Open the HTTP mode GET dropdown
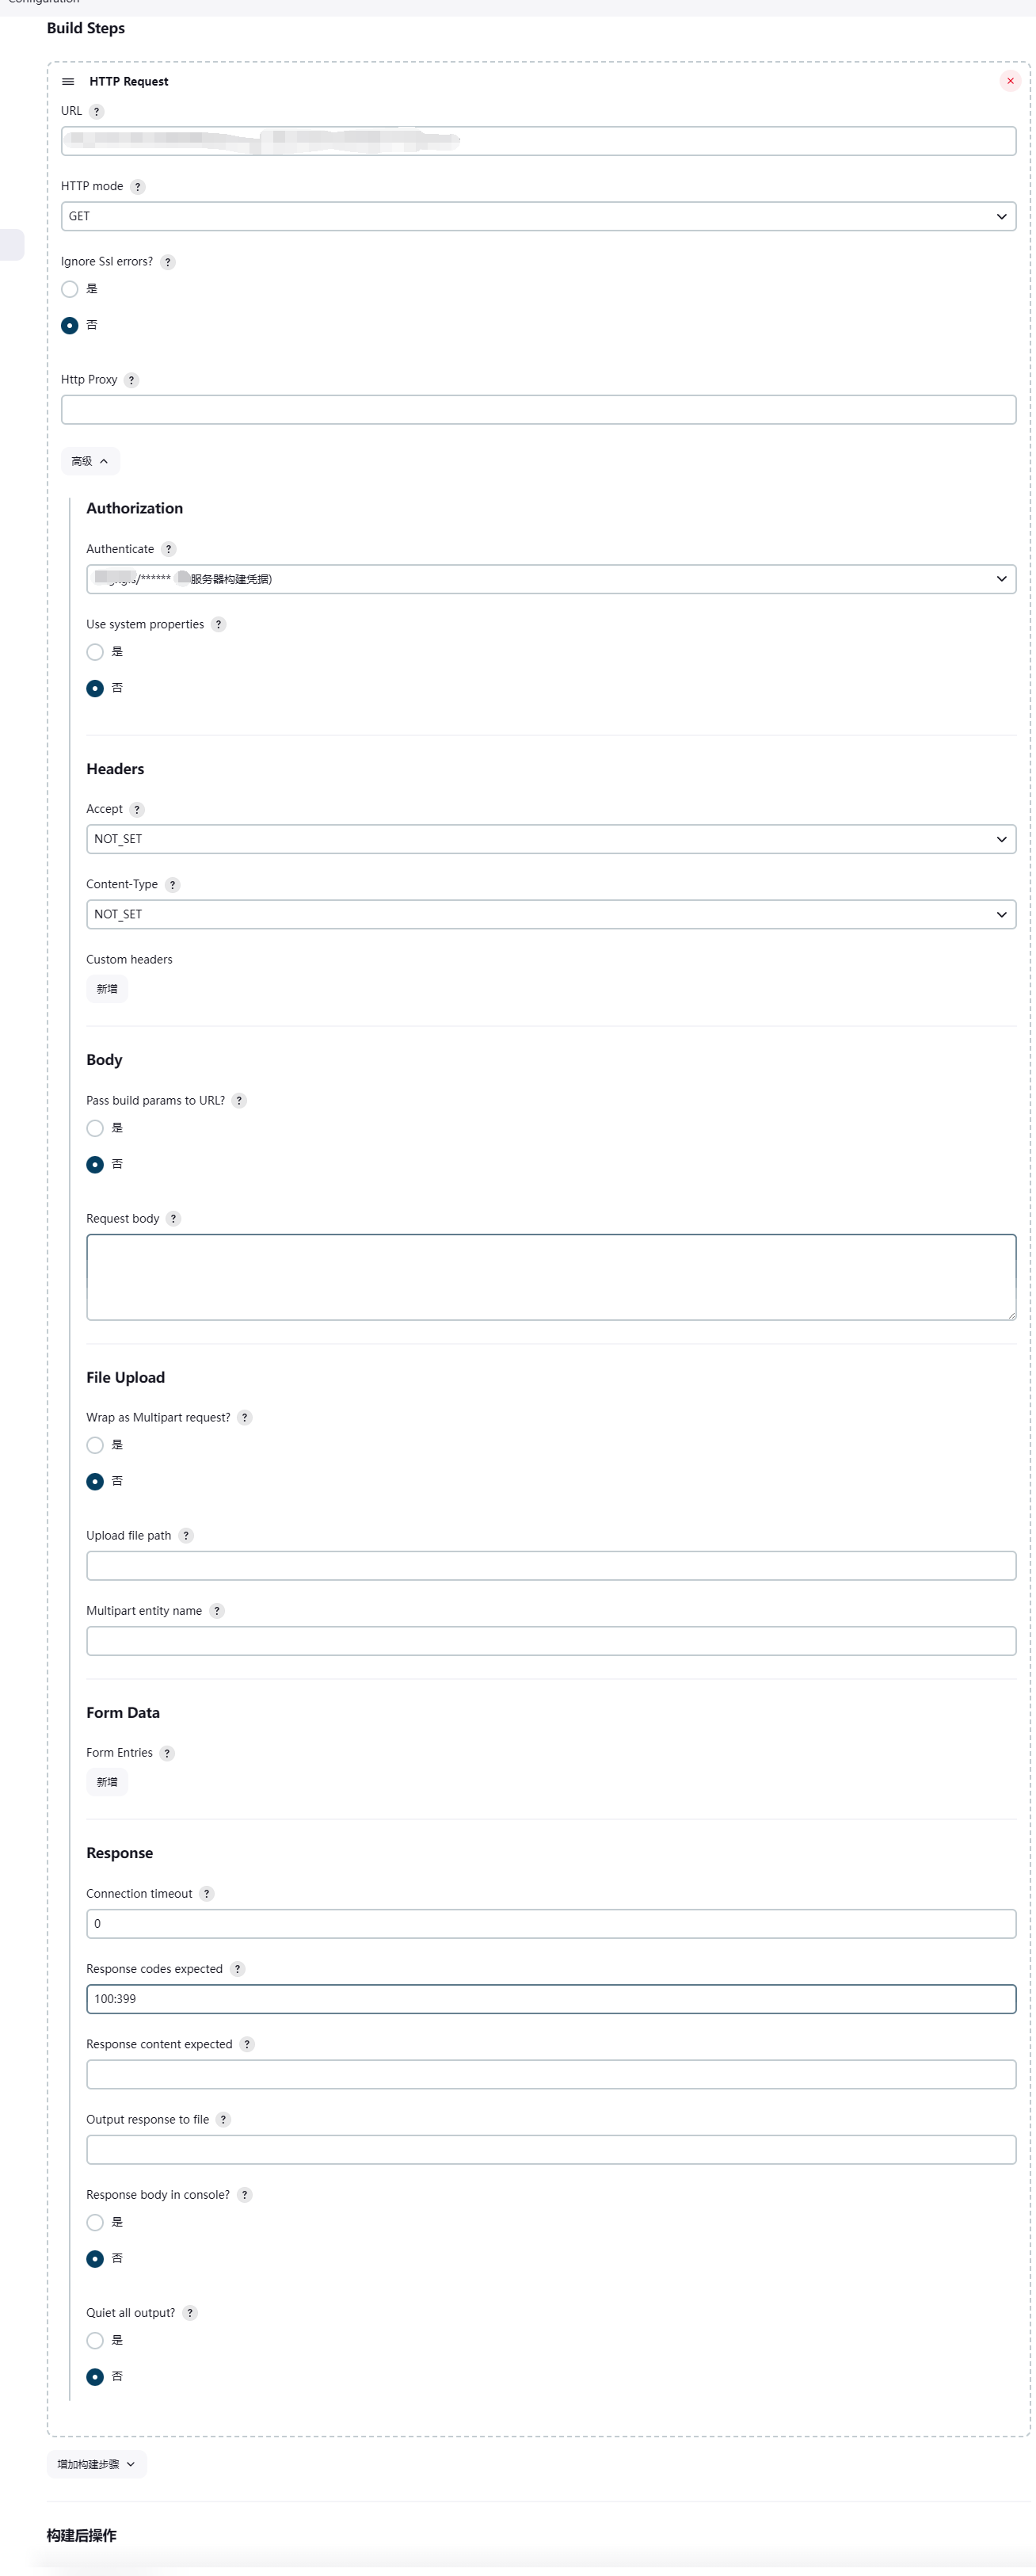 (x=538, y=216)
